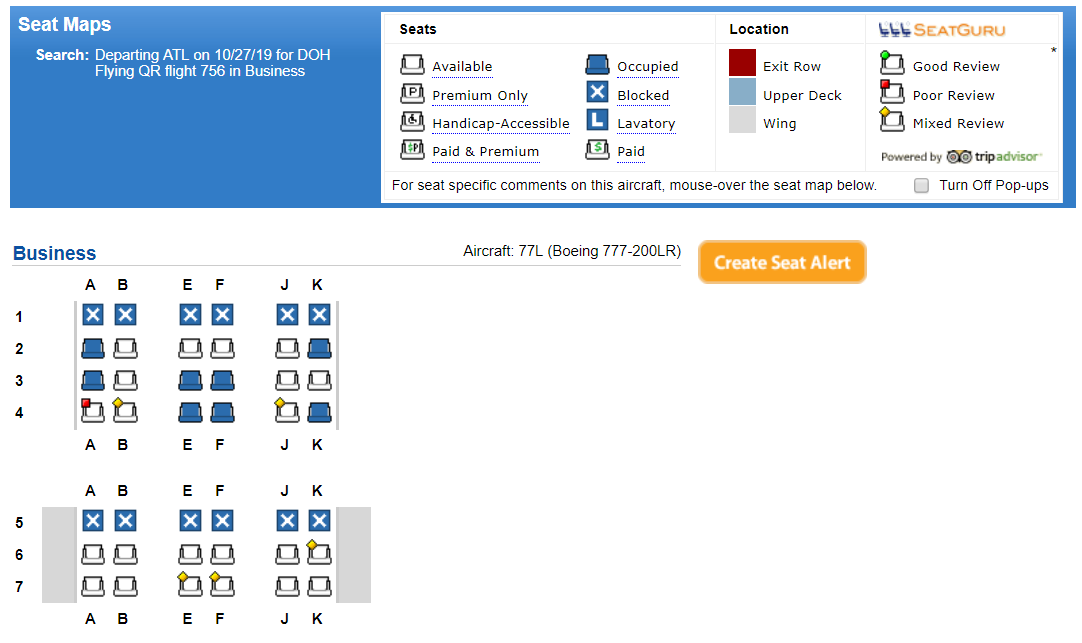Click the Handicap-Accessible legend link
This screenshot has height=643, width=1082.
point(500,124)
